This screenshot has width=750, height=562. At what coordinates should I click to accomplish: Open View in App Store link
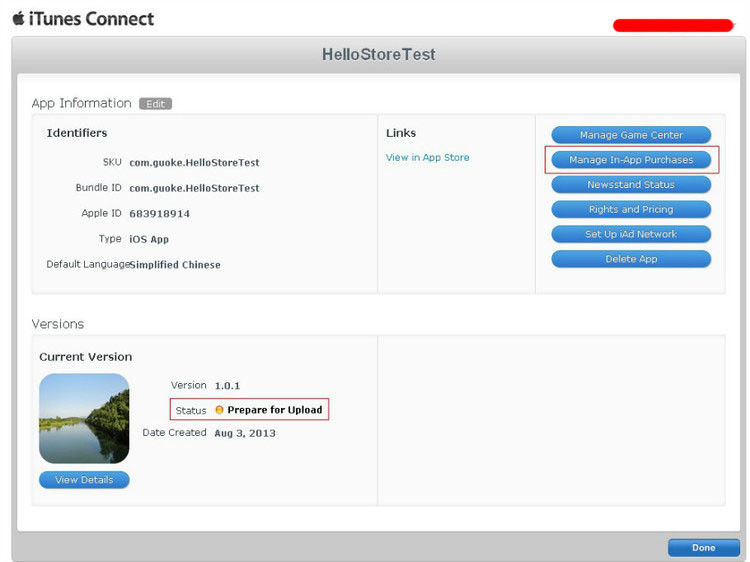(x=428, y=157)
